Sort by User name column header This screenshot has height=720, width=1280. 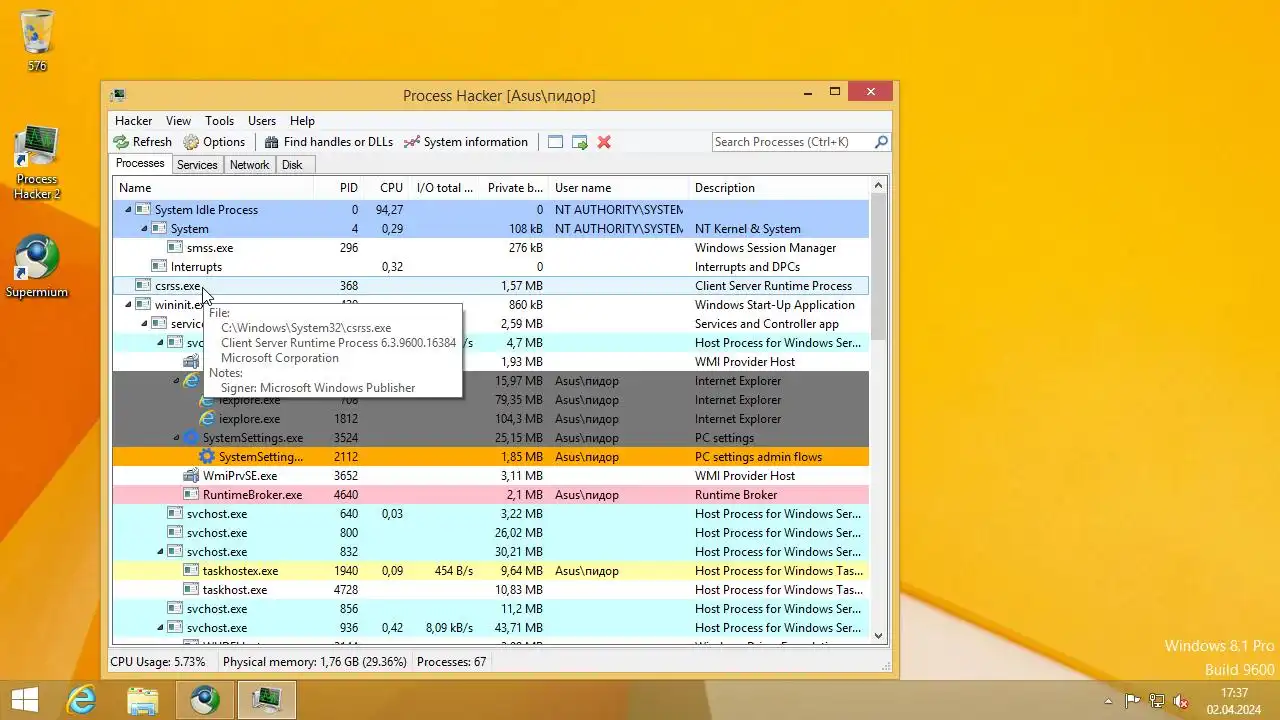(x=619, y=188)
